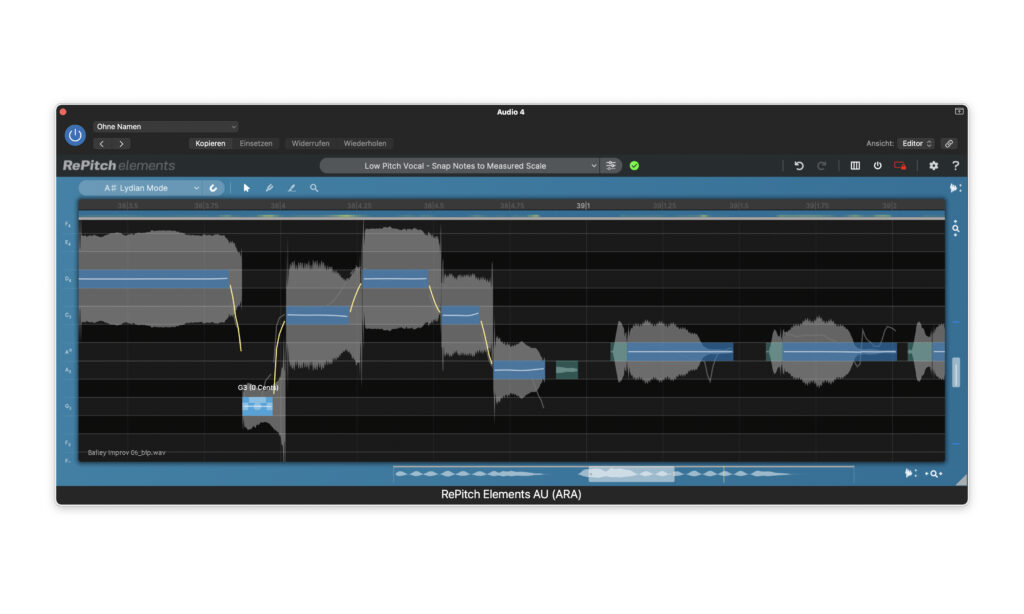Go to previous preset arrow
The height and width of the screenshot is (614, 1024).
[102, 144]
